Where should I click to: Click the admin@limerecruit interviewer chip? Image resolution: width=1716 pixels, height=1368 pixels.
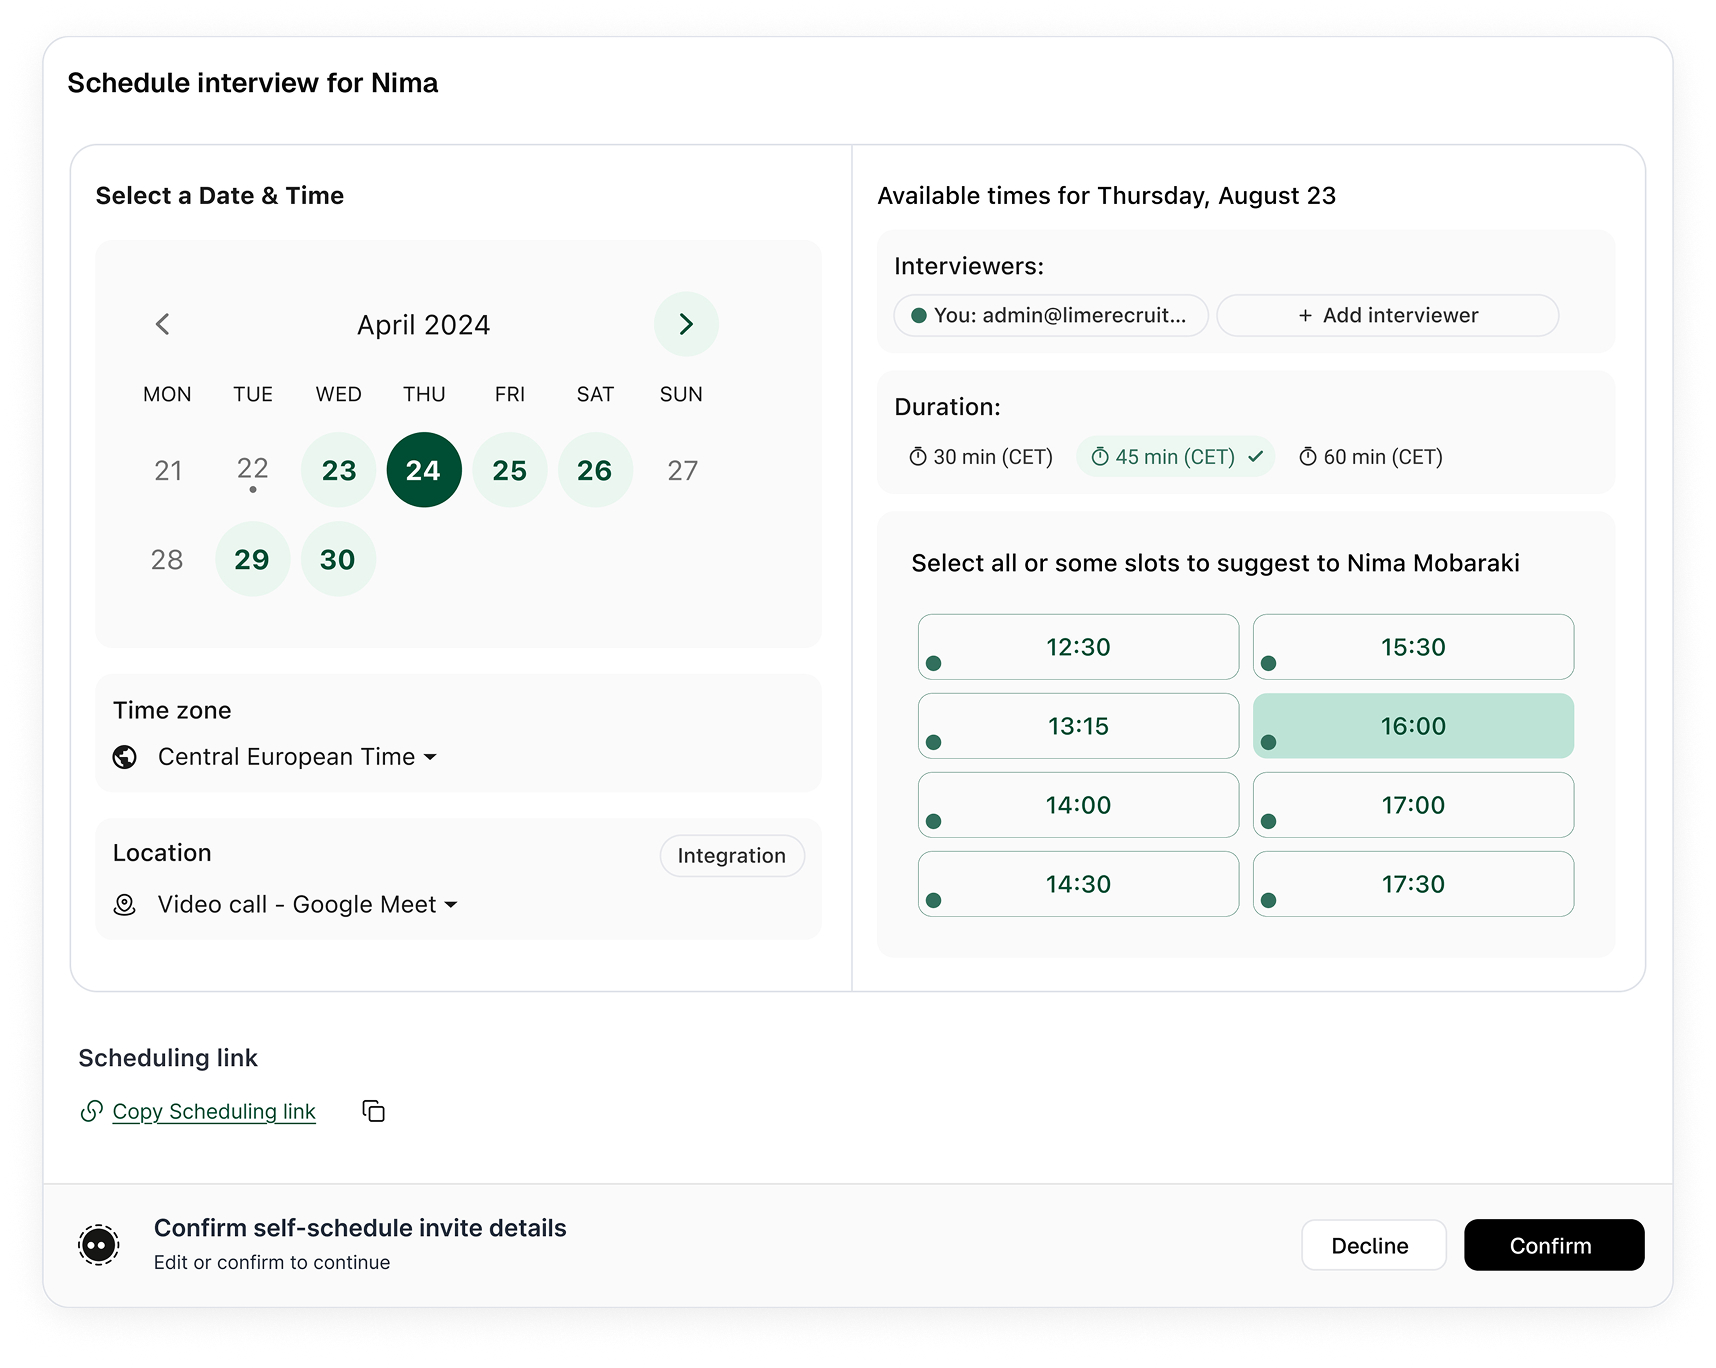point(1051,315)
